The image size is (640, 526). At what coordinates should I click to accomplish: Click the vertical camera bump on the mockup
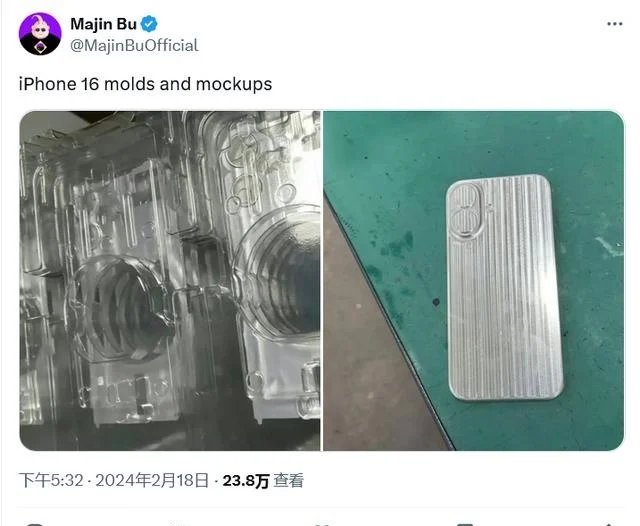tap(467, 211)
